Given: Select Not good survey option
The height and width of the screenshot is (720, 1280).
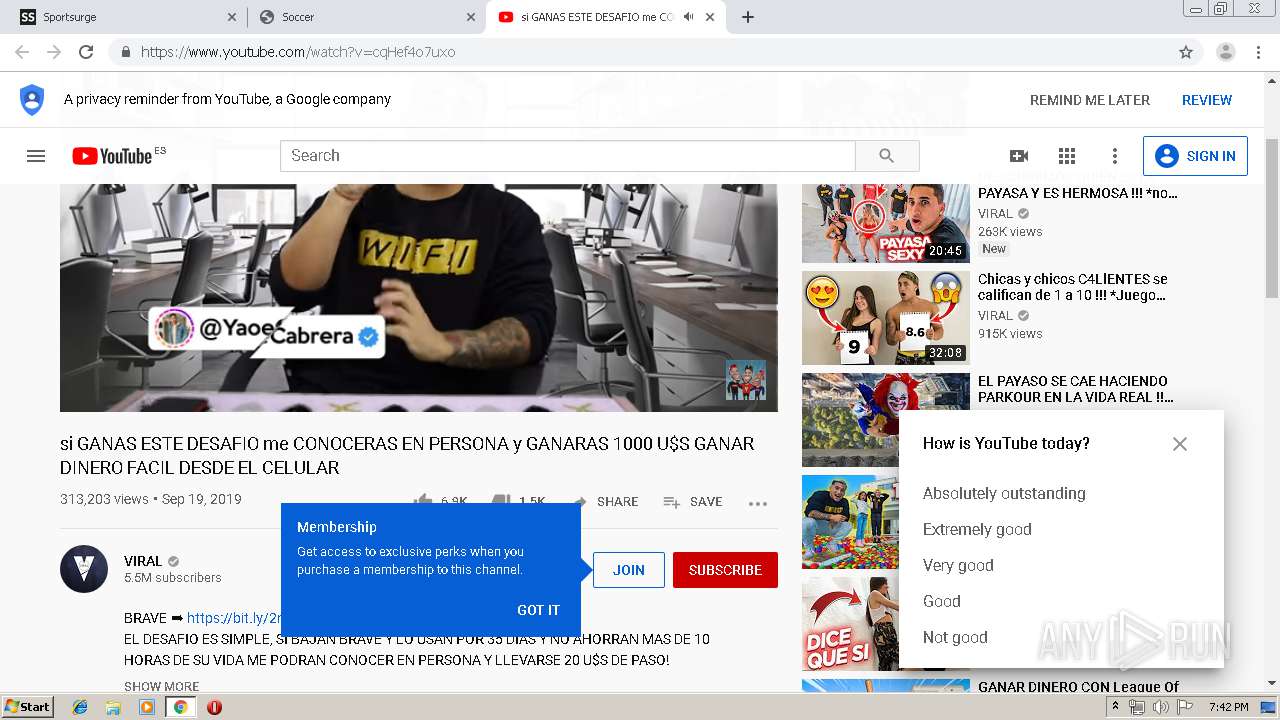Looking at the screenshot, I should (955, 637).
